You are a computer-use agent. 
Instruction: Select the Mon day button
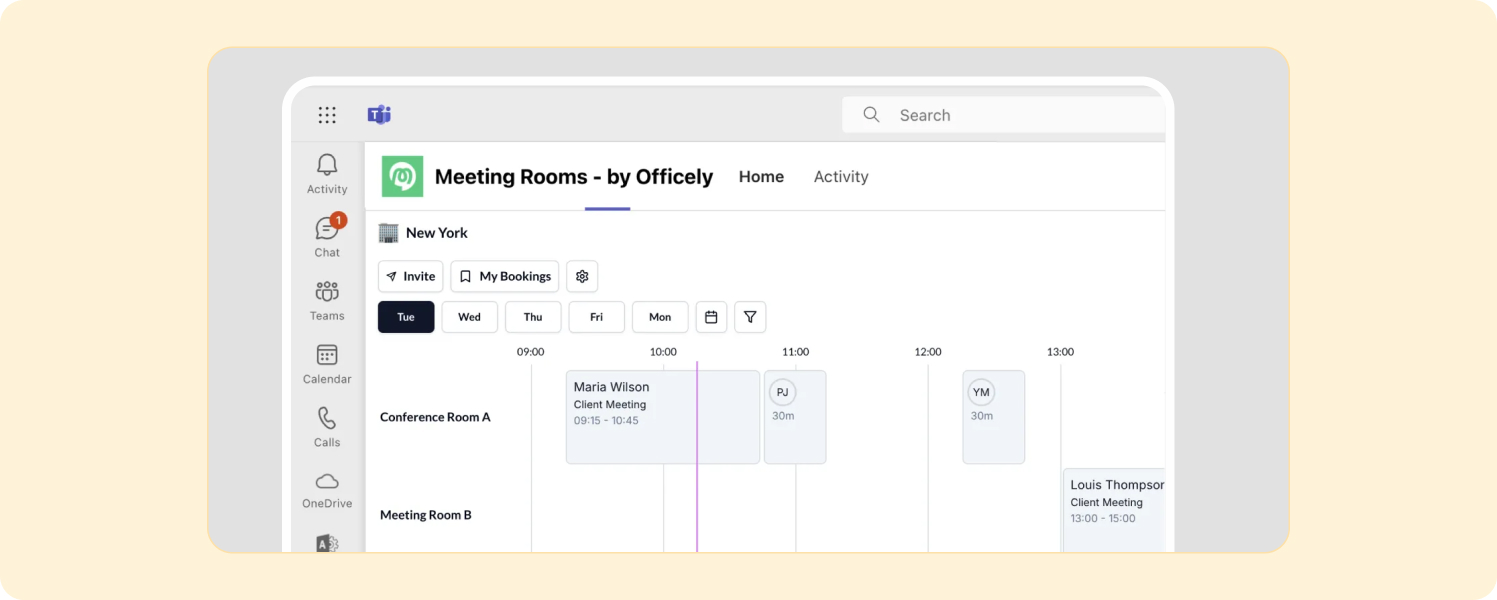pos(660,317)
